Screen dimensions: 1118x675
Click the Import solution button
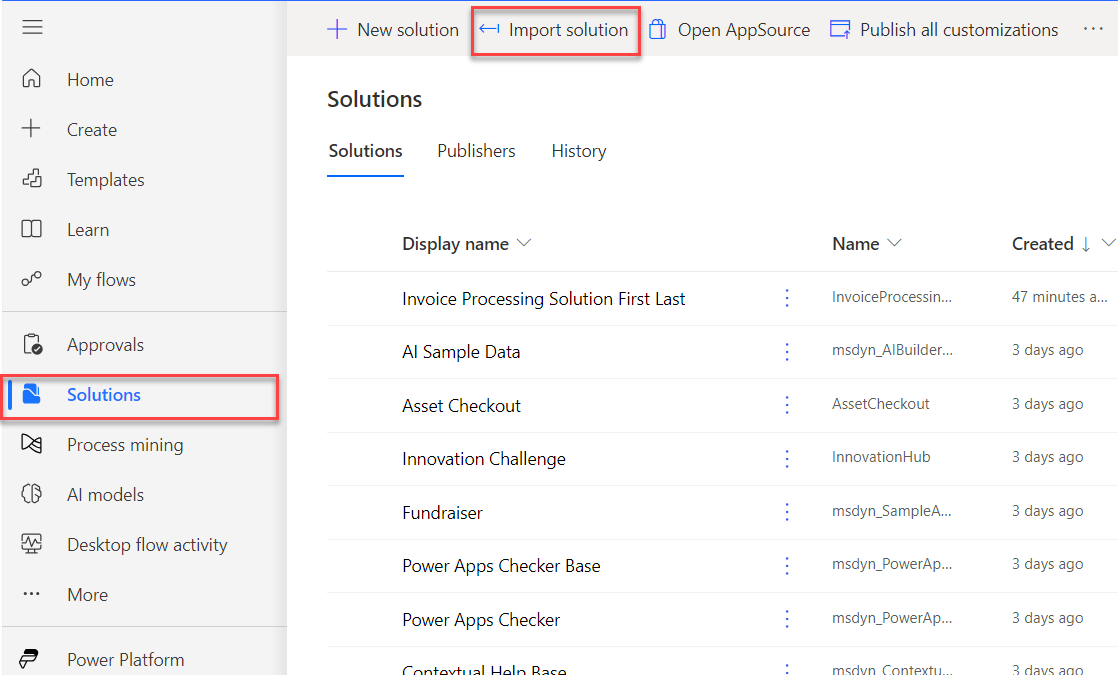coord(555,29)
